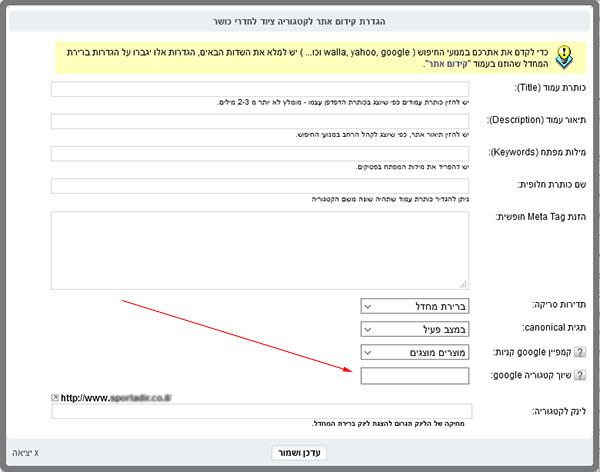
Task: Click help icon for google shopping campaign
Action: [x=580, y=352]
